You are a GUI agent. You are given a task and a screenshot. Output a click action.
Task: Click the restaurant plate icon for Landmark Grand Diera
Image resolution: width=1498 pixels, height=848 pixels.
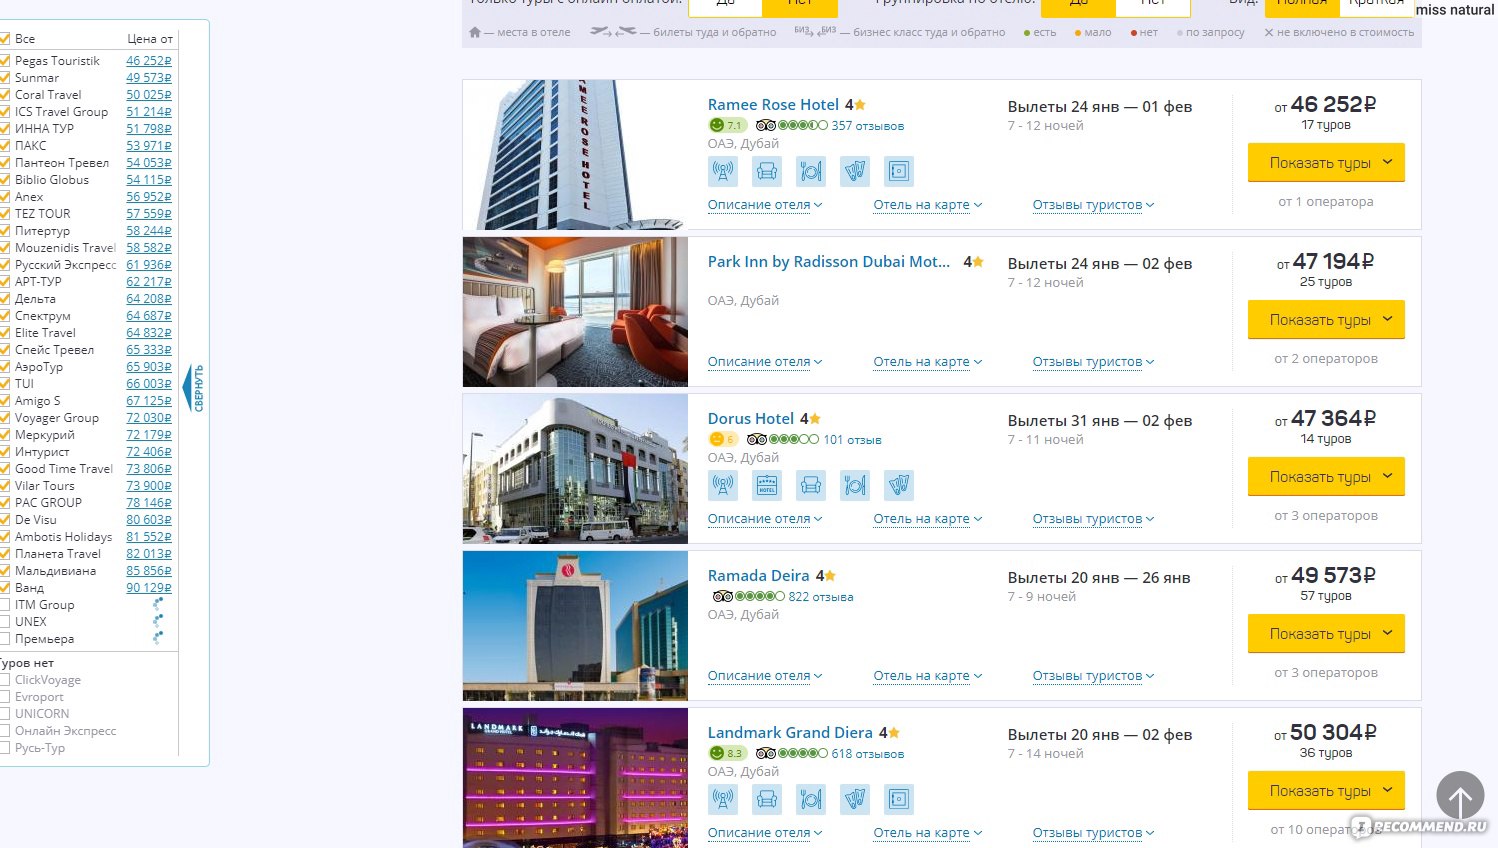point(811,799)
